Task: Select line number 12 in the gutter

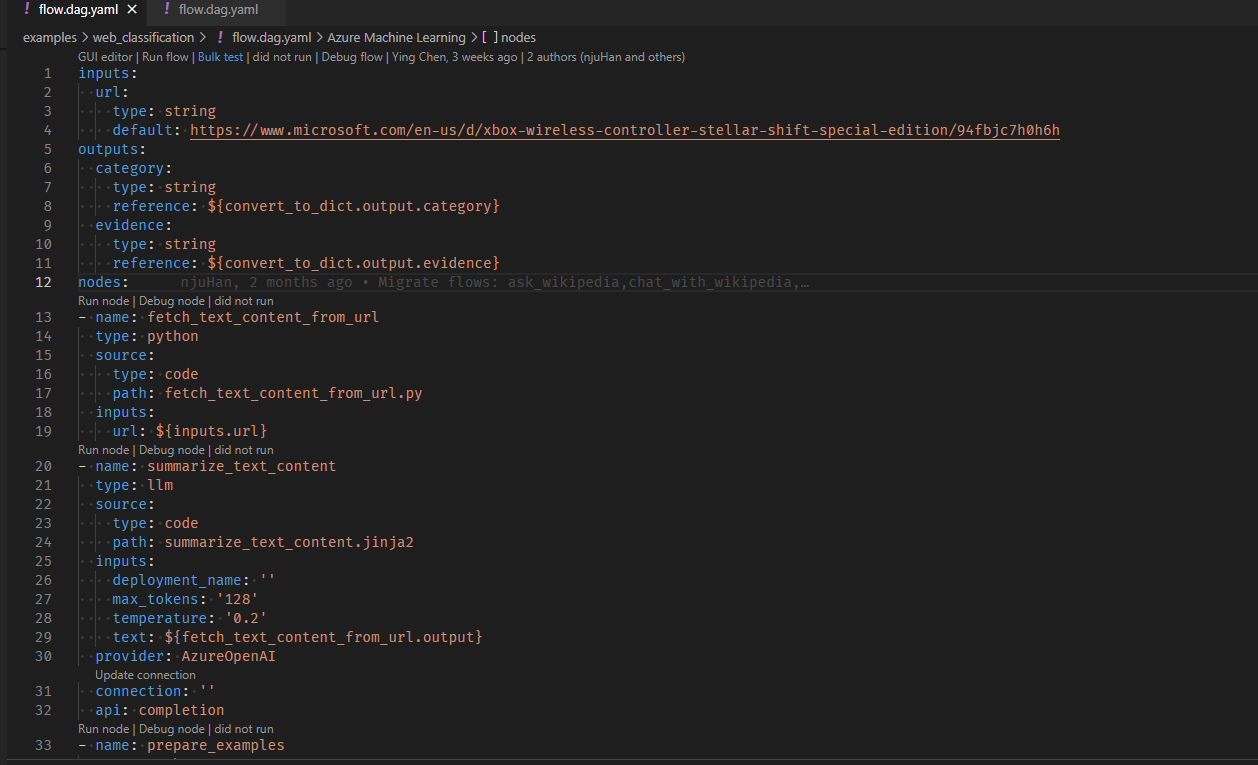Action: pyautogui.click(x=44, y=282)
